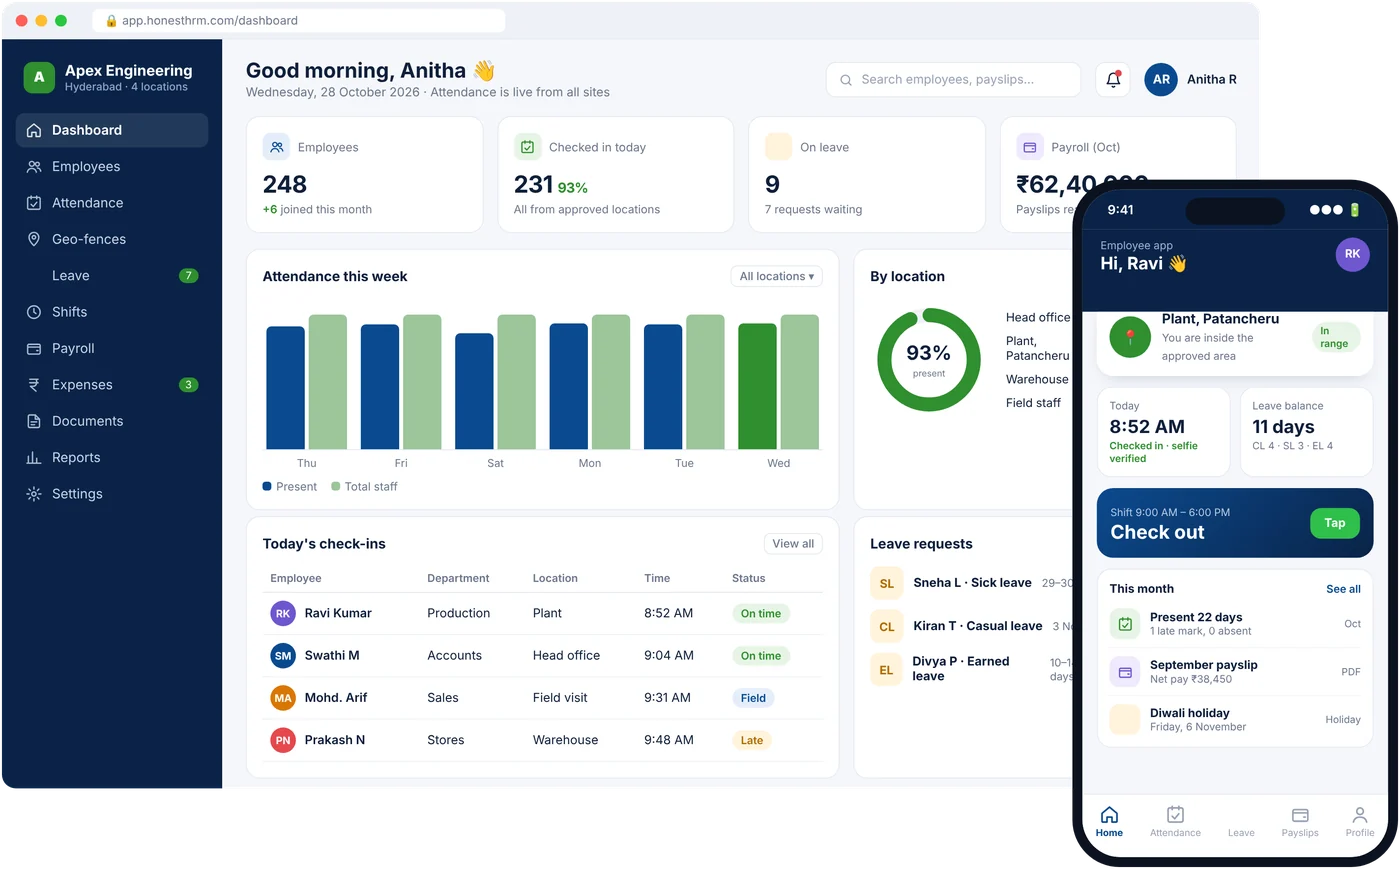Click the Settings gear icon in sidebar
Image resolution: width=1400 pixels, height=869 pixels.
pyautogui.click(x=34, y=494)
